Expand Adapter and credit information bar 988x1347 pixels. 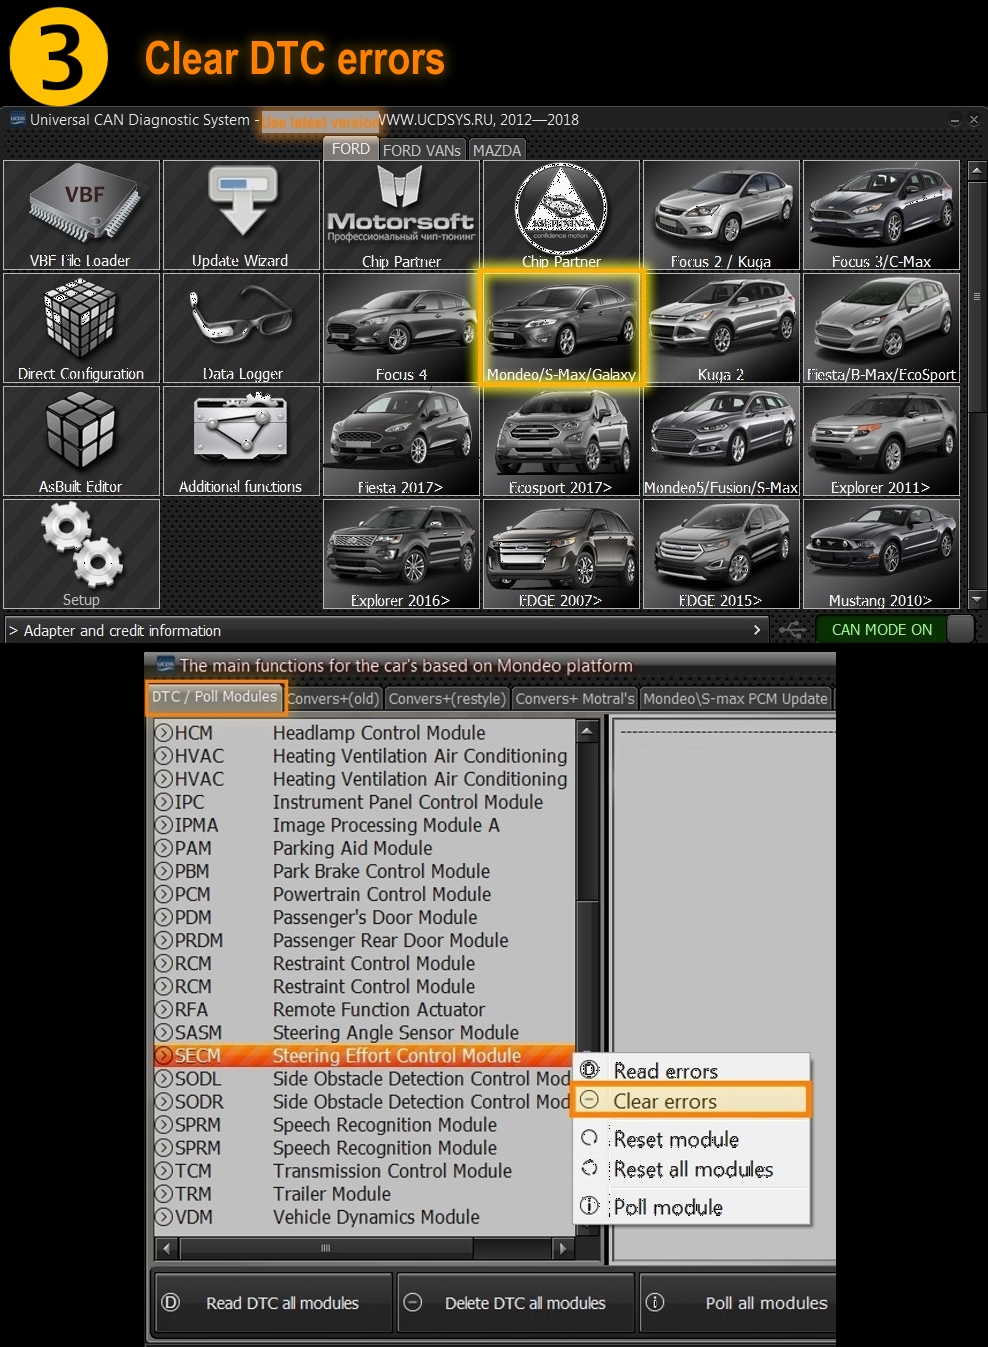(386, 630)
